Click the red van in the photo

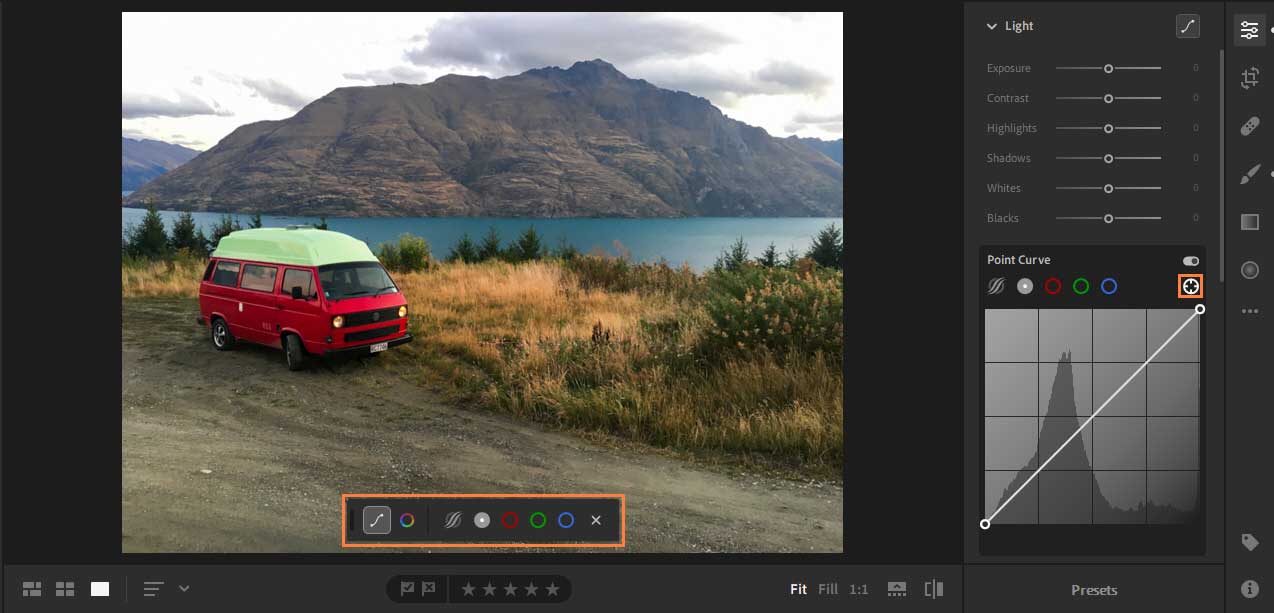point(303,300)
